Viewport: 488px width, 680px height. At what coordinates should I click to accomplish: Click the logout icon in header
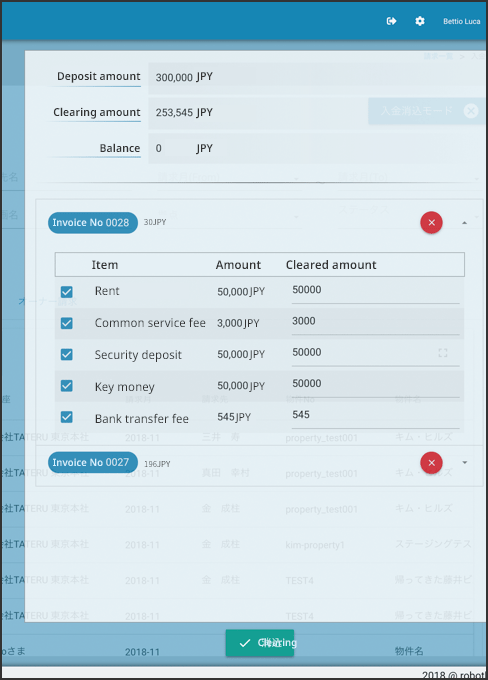pos(391,21)
